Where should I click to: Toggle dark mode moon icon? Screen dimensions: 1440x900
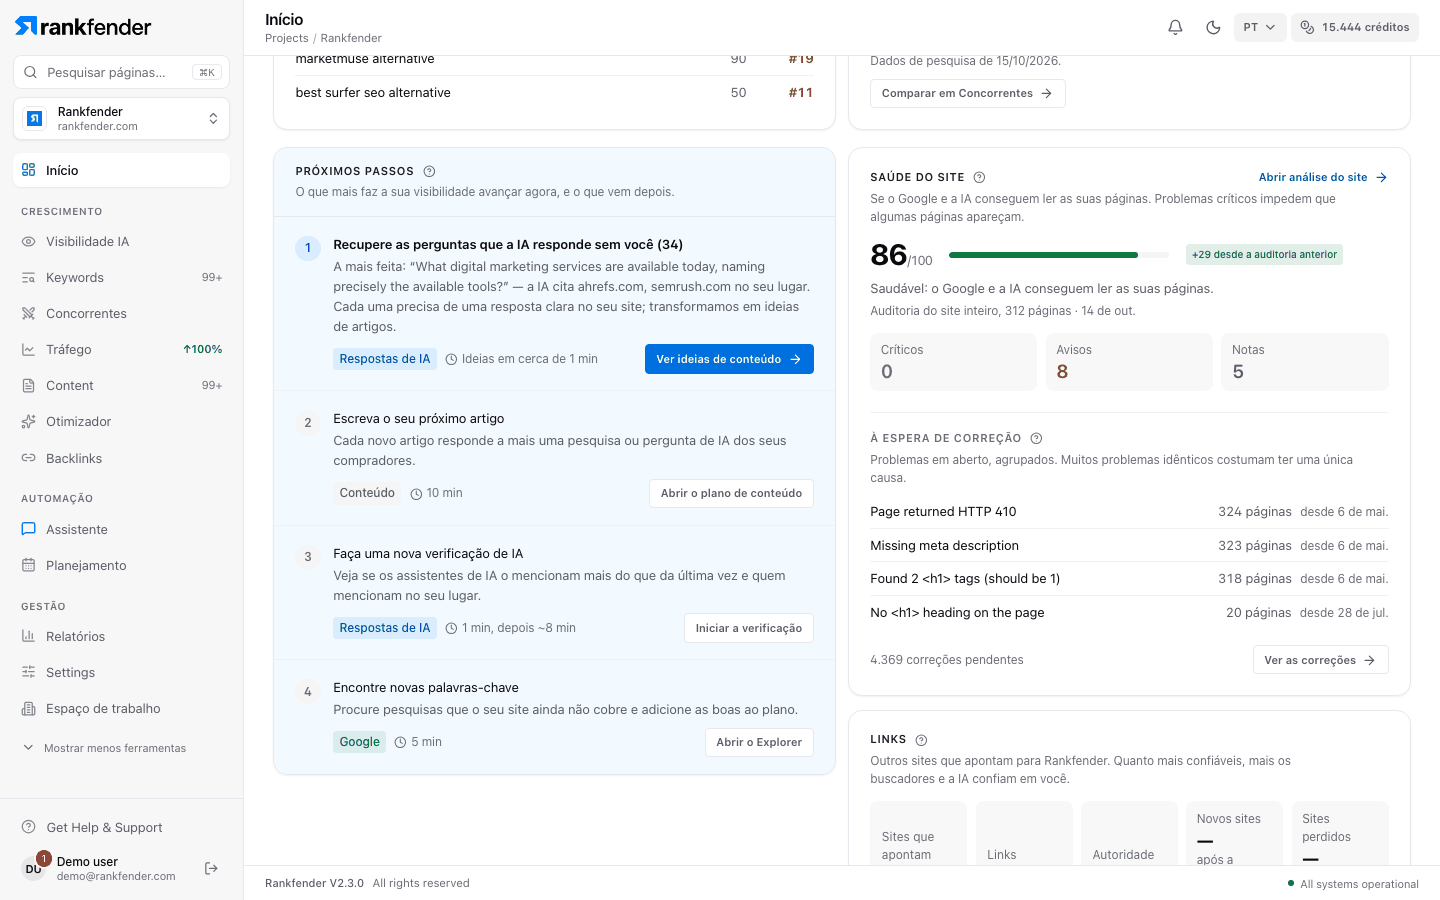pyautogui.click(x=1213, y=27)
